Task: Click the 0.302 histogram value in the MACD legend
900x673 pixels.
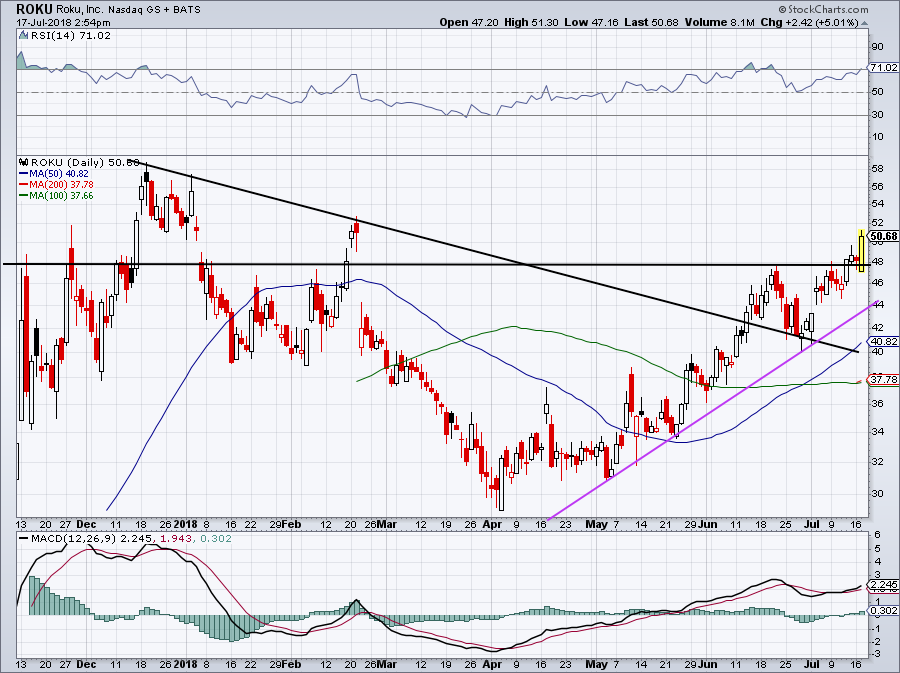Action: point(214,539)
